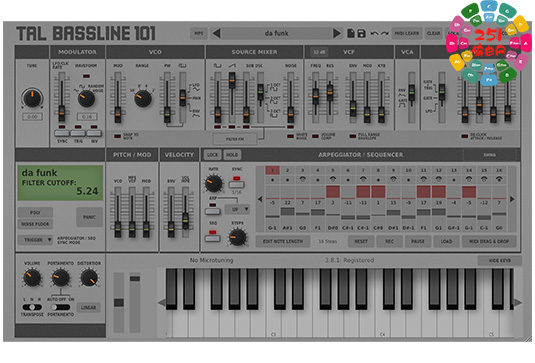Open the arpeggiator UP mode dropdown
535x363 pixels.
pos(237,209)
